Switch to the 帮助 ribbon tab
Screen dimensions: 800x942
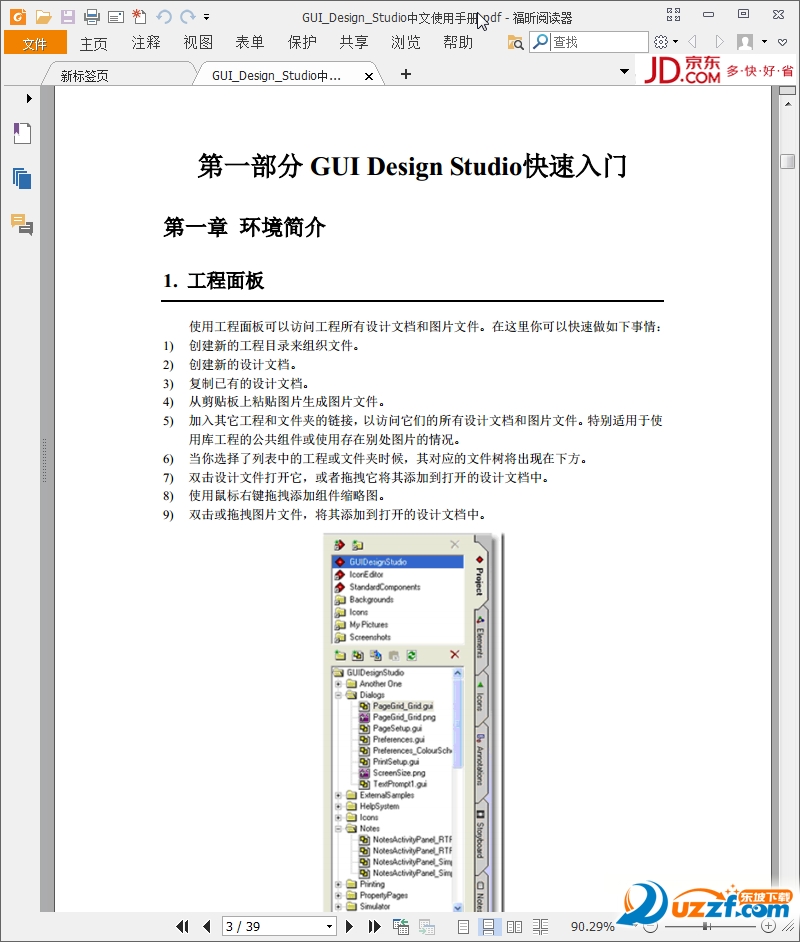tap(458, 43)
